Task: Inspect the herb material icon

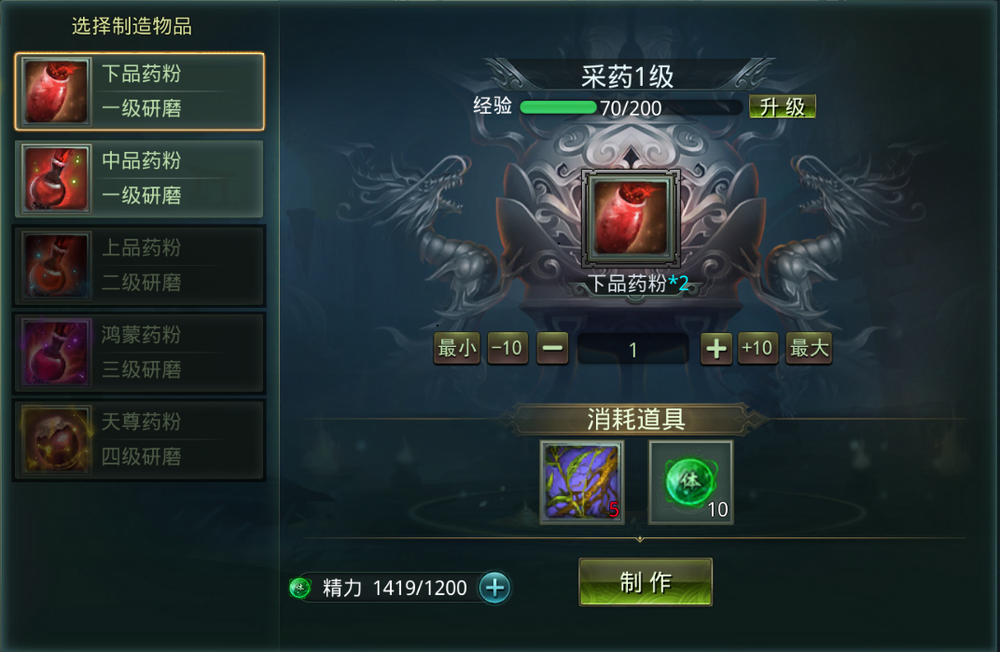Action: click(x=582, y=482)
